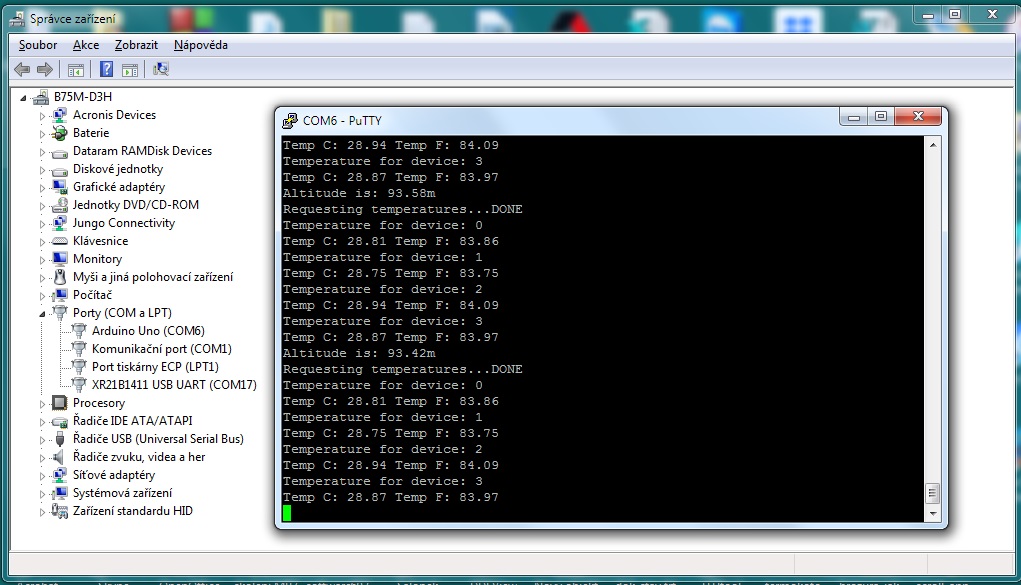
Task: Click the Grafické adaptéry icon
Action: (x=60, y=187)
